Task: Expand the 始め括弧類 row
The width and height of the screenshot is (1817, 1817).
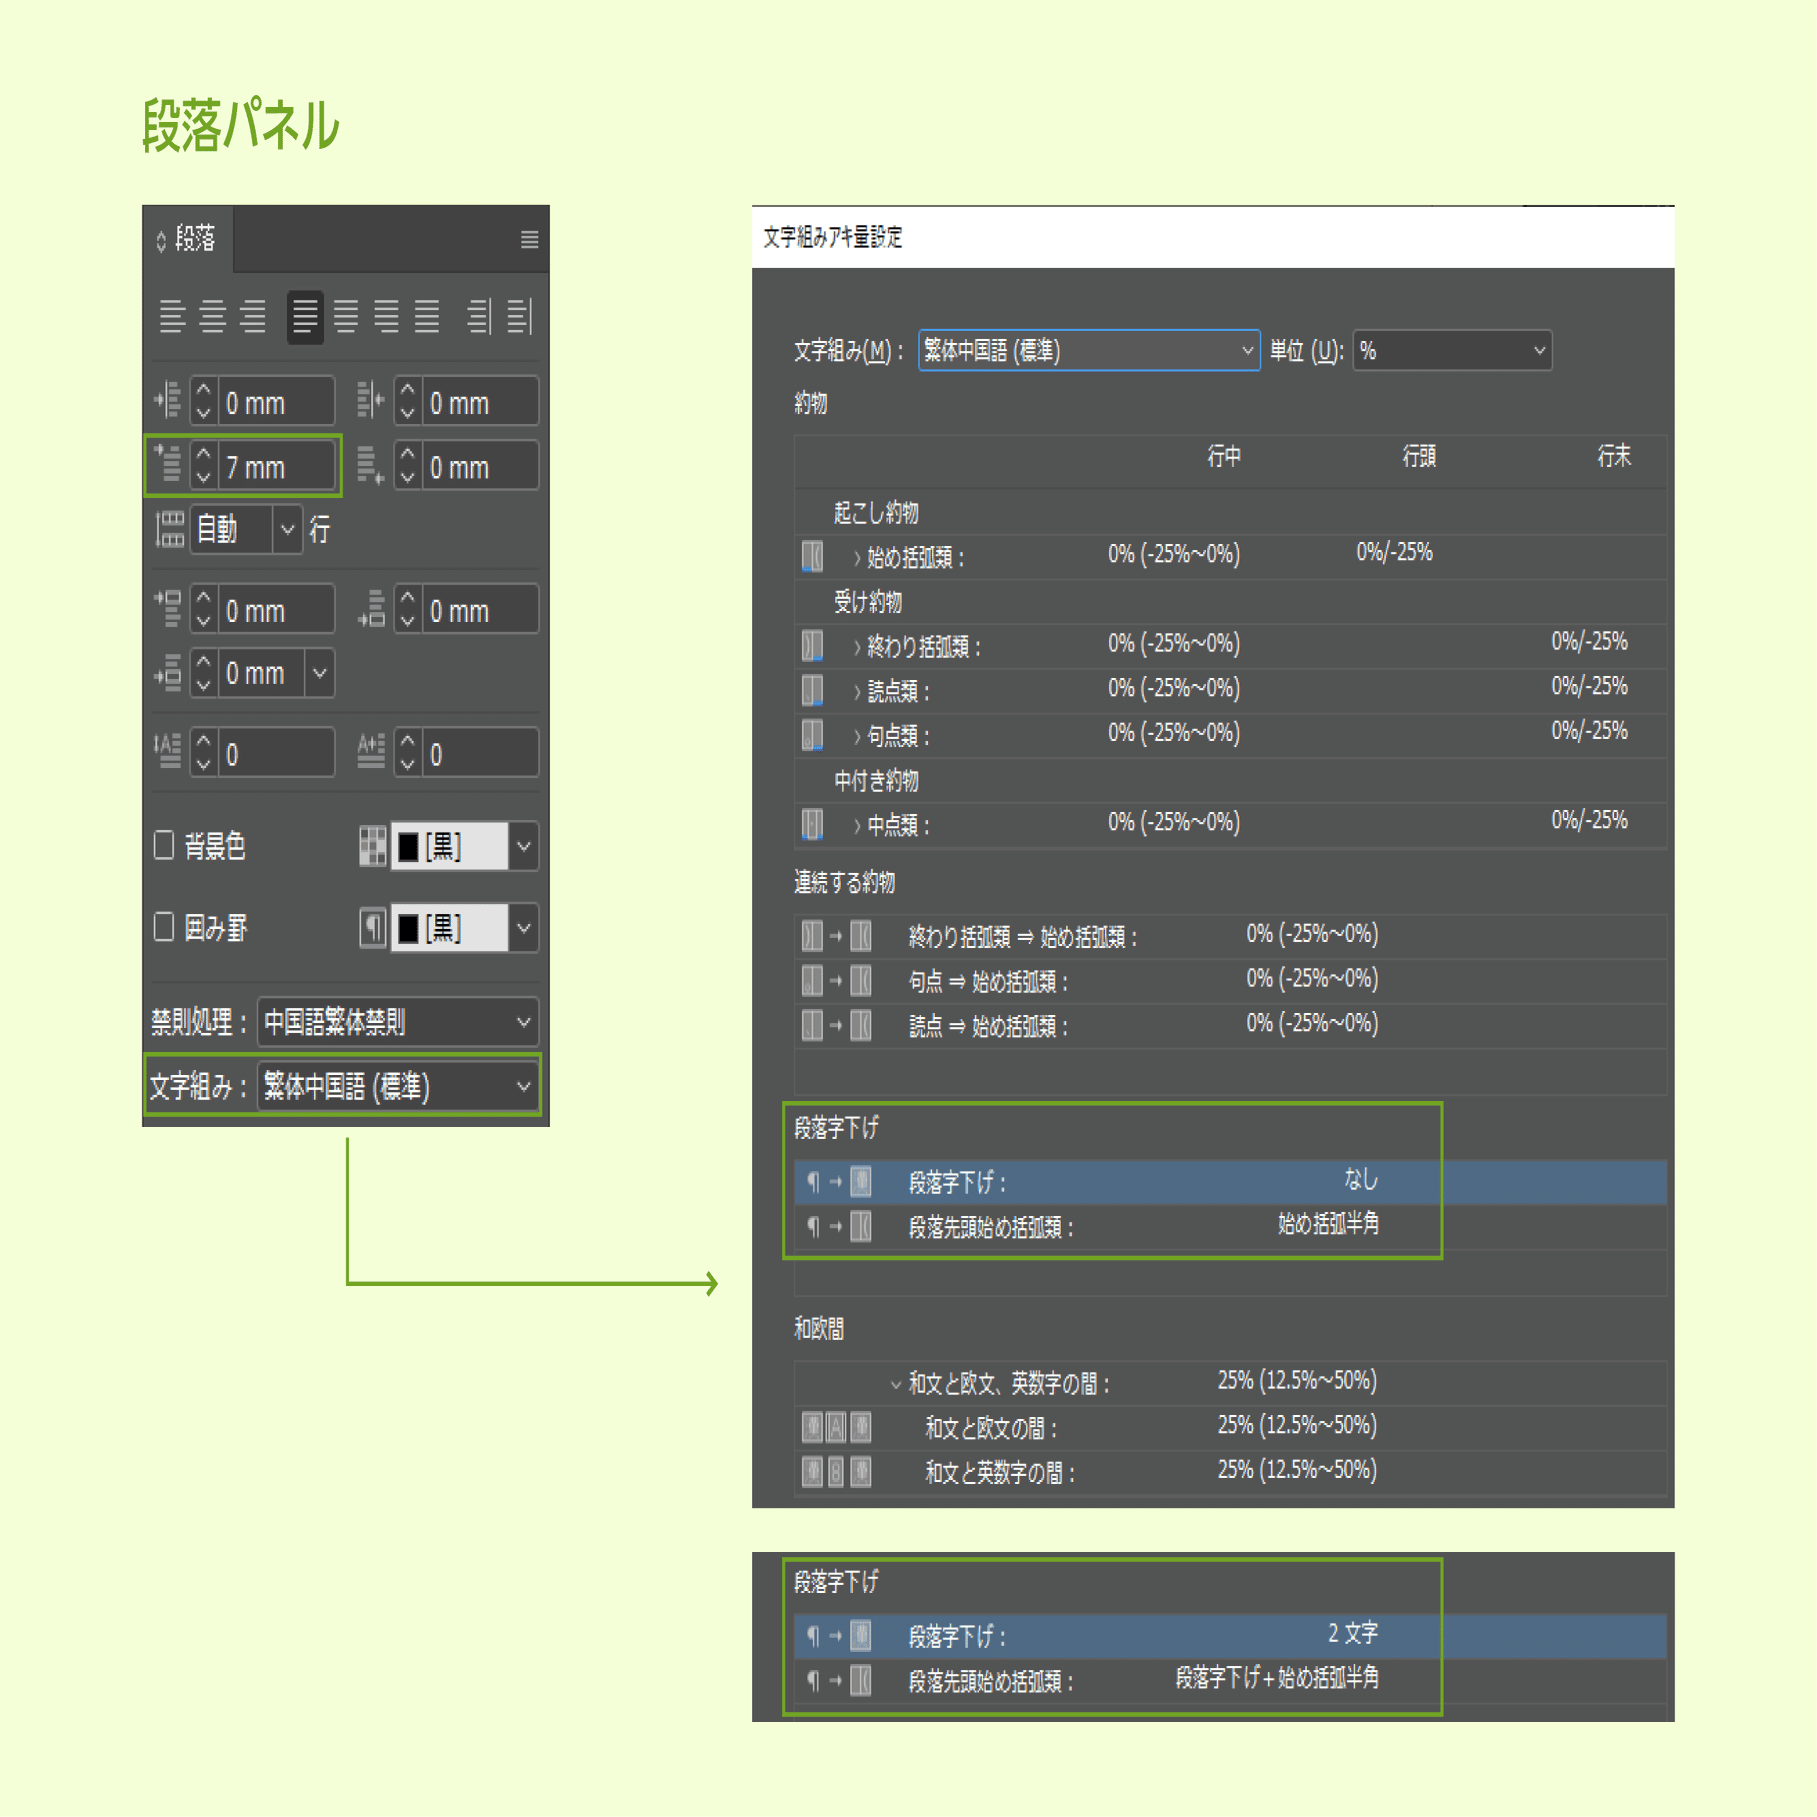Action: tap(857, 558)
